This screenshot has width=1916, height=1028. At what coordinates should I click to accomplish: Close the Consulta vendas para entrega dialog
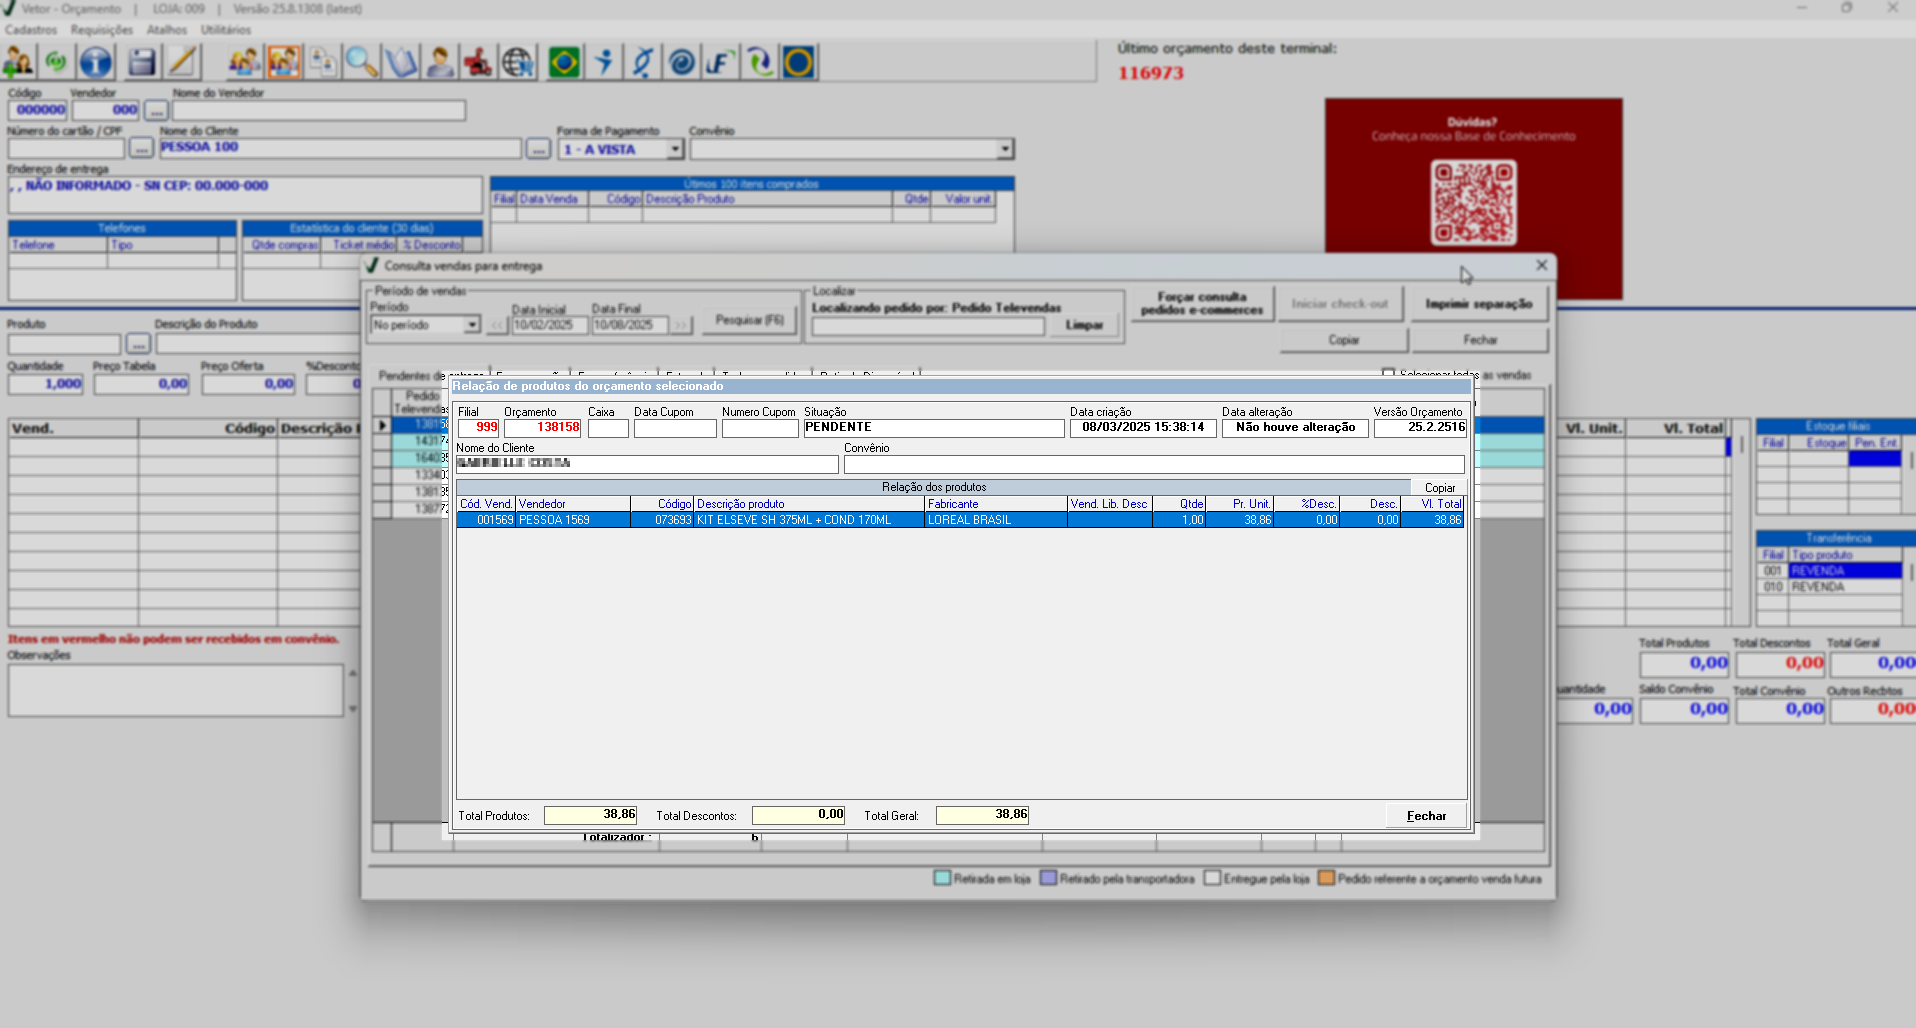point(1541,265)
